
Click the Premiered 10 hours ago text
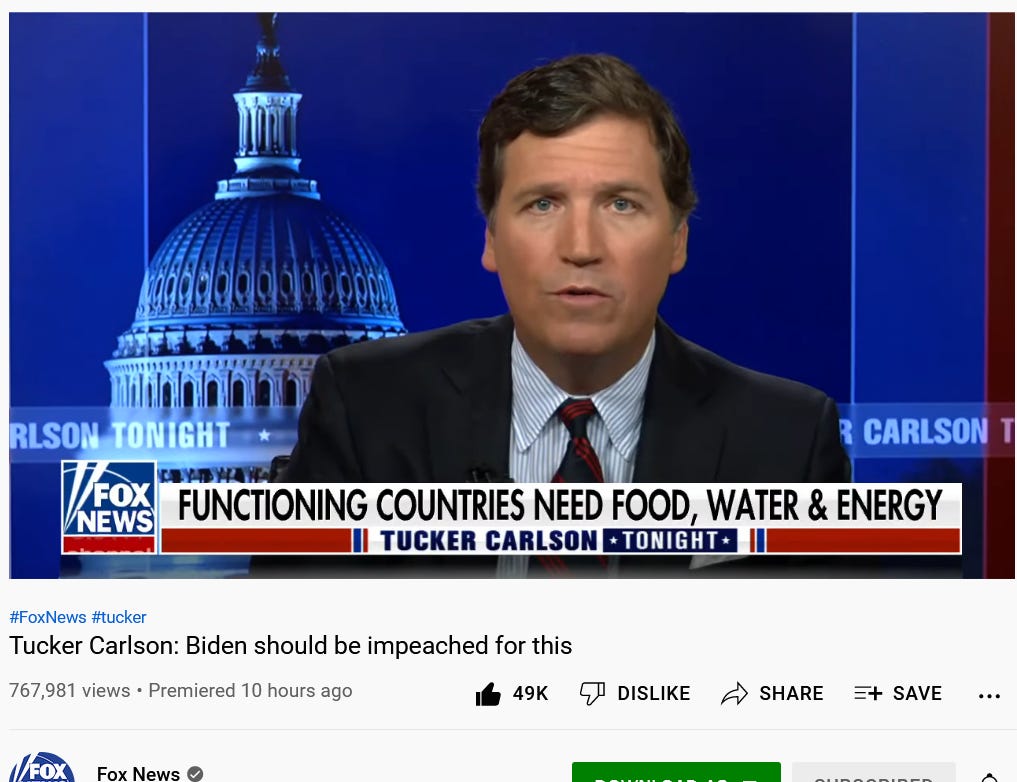click(x=250, y=691)
